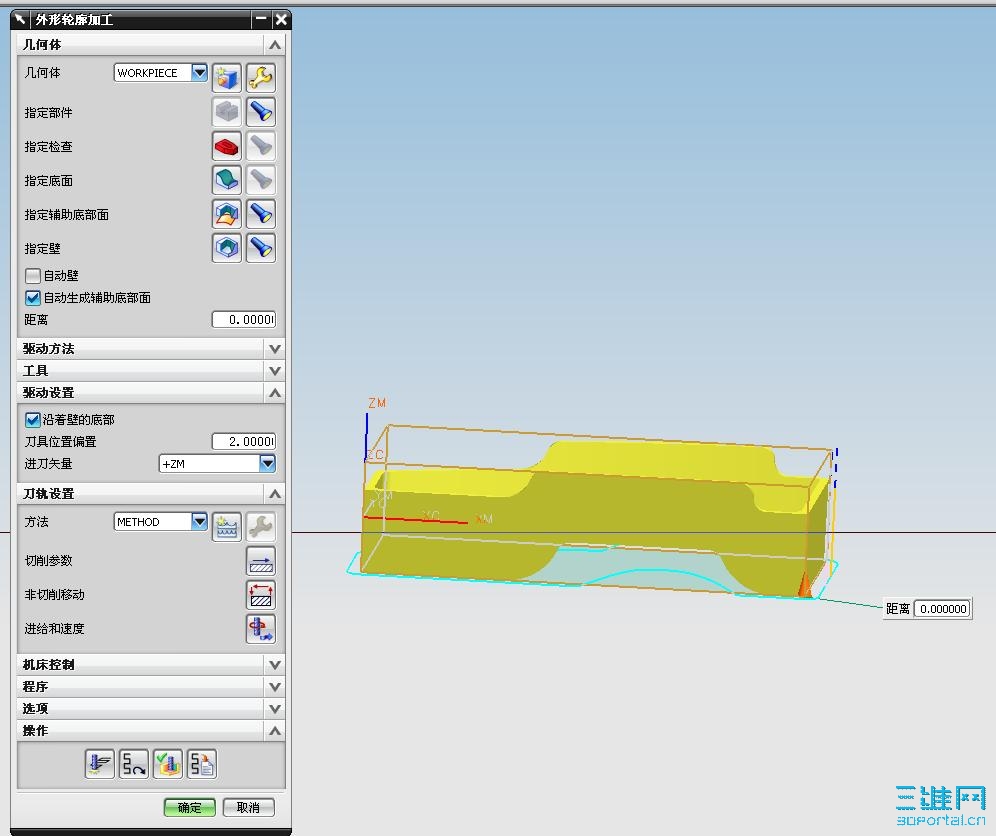Viewport: 996px width, 836px height.
Task: Click the 指定部件 select part icon
Action: point(227,112)
